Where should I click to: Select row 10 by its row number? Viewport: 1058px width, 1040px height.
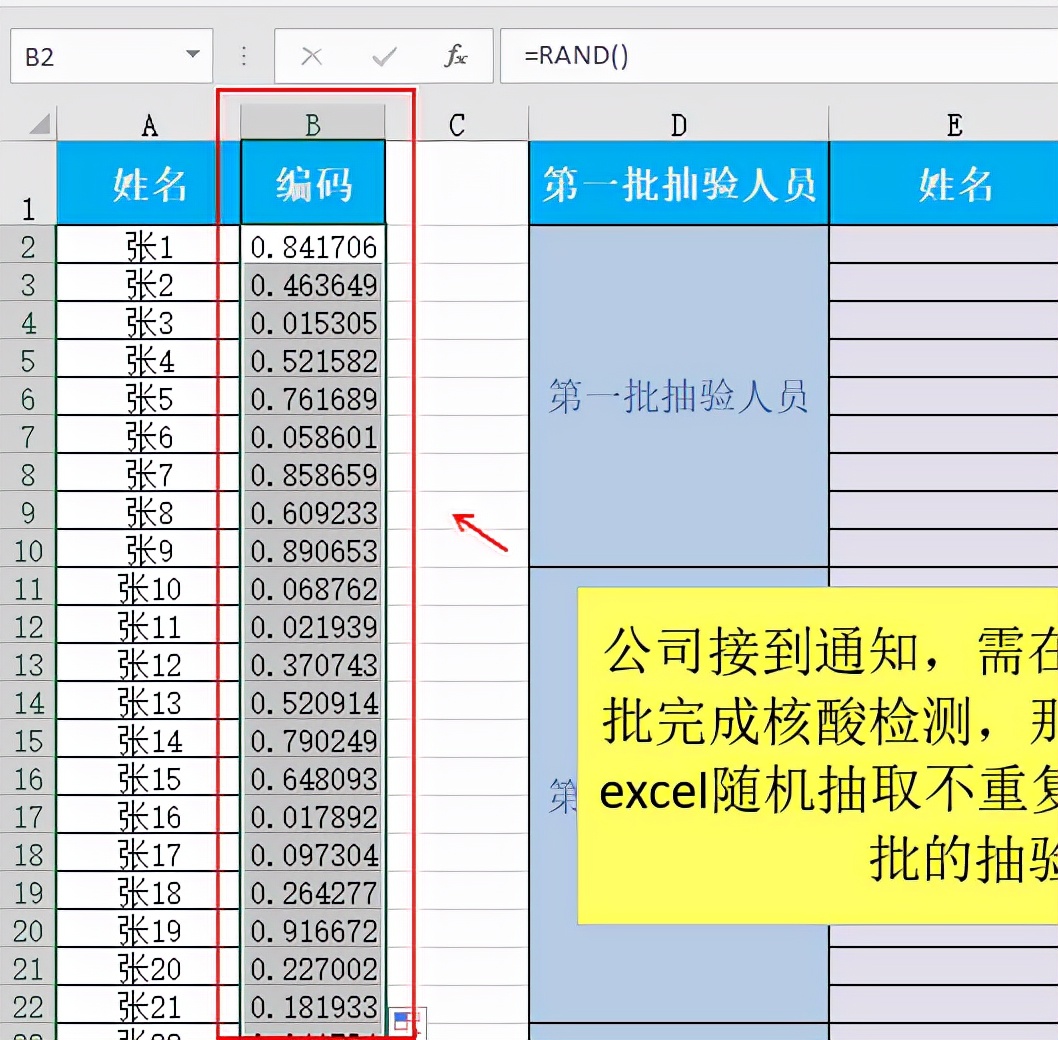(27, 551)
